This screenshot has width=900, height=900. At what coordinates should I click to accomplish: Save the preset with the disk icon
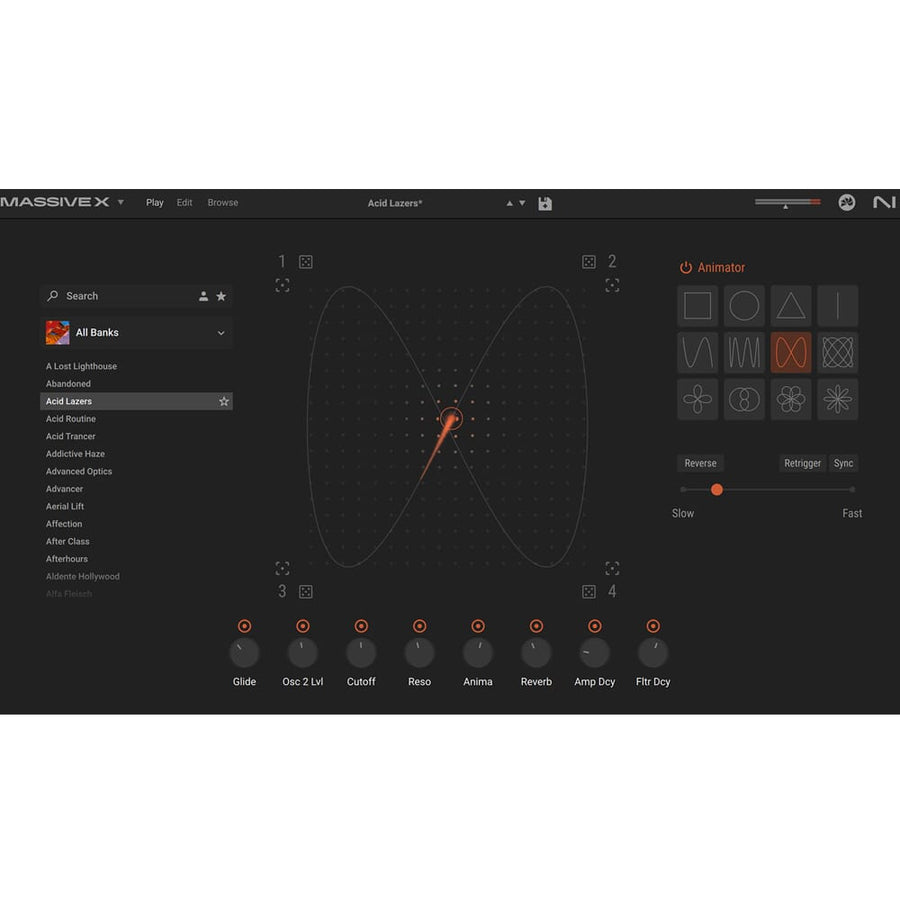[545, 203]
